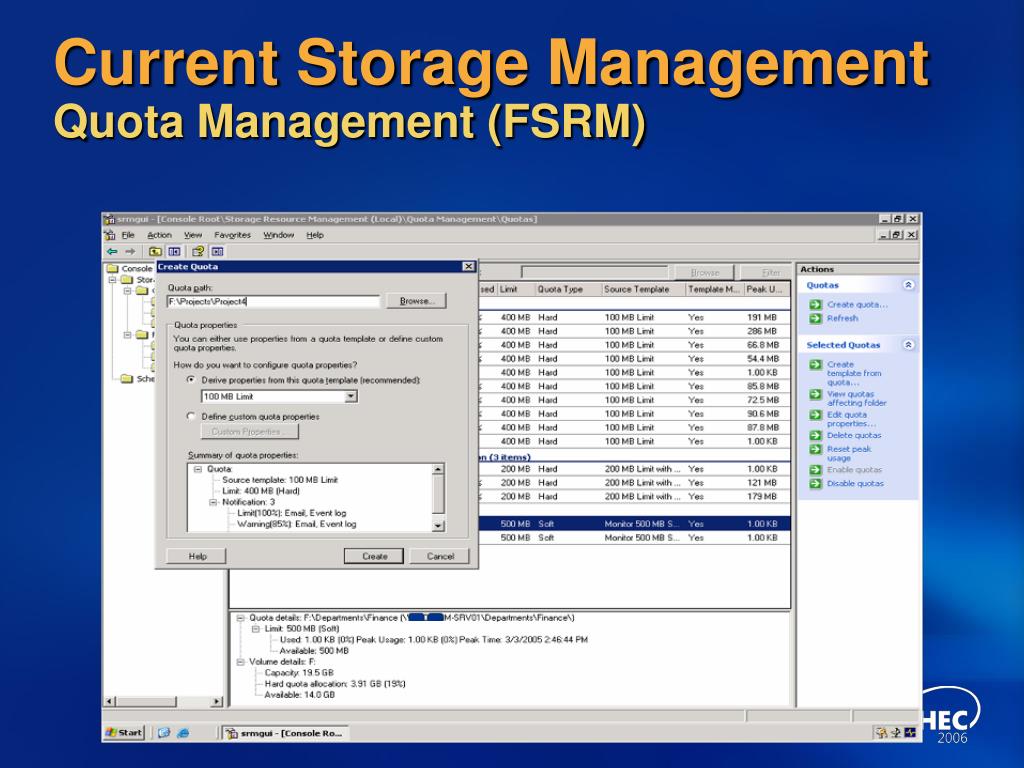Toggle the Show/Hide Action Pane toolbar icon
Viewport: 1024px width, 768px height.
point(217,251)
